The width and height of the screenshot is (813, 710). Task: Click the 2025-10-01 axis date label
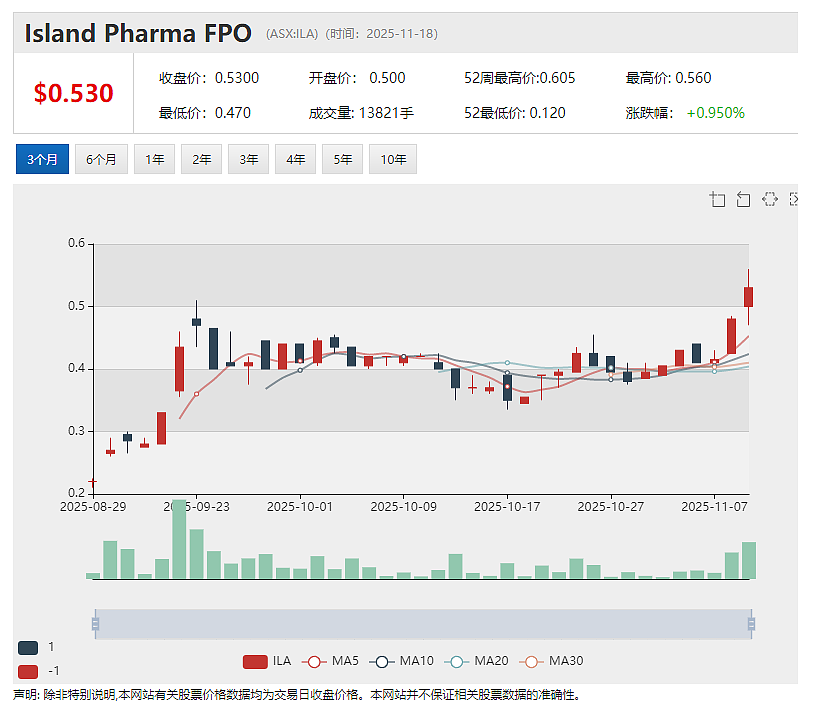300,507
